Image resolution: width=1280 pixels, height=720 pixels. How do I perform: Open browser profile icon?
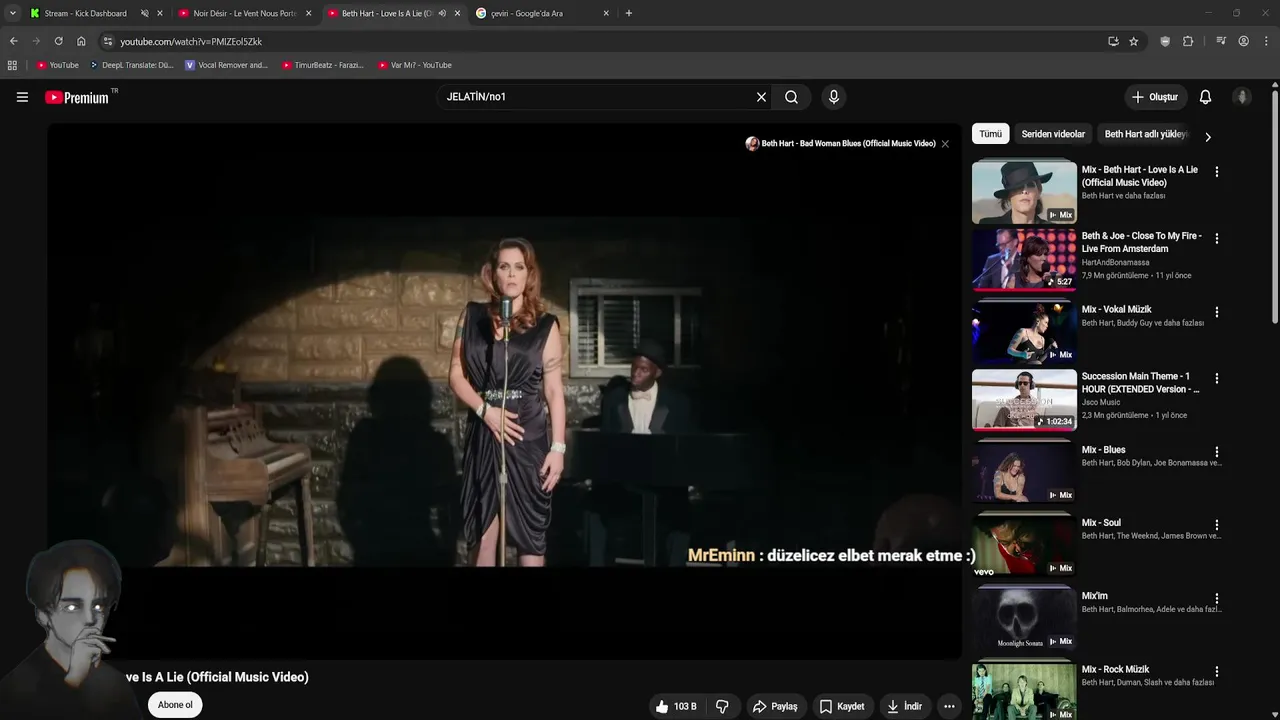point(1243,41)
